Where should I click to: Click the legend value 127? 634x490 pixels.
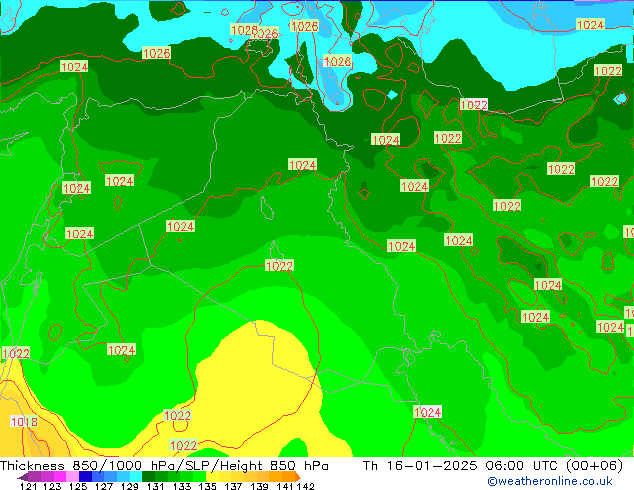coord(104,486)
